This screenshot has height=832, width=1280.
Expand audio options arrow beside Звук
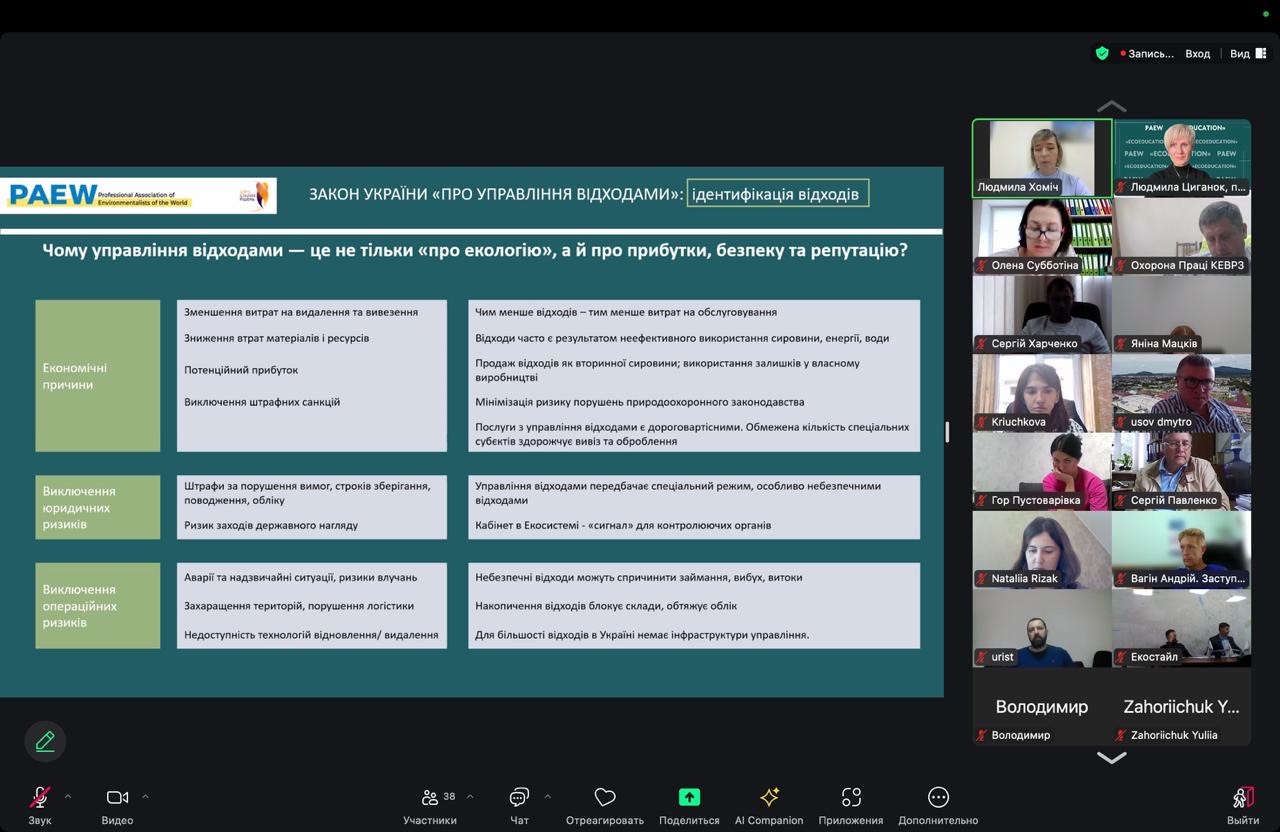(68, 797)
